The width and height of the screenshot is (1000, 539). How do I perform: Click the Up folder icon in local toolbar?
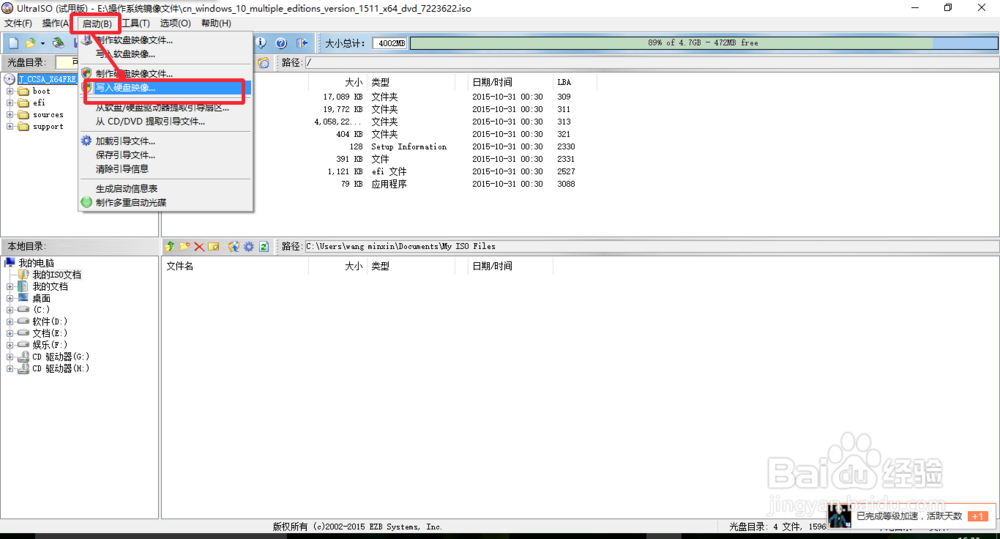[170, 246]
